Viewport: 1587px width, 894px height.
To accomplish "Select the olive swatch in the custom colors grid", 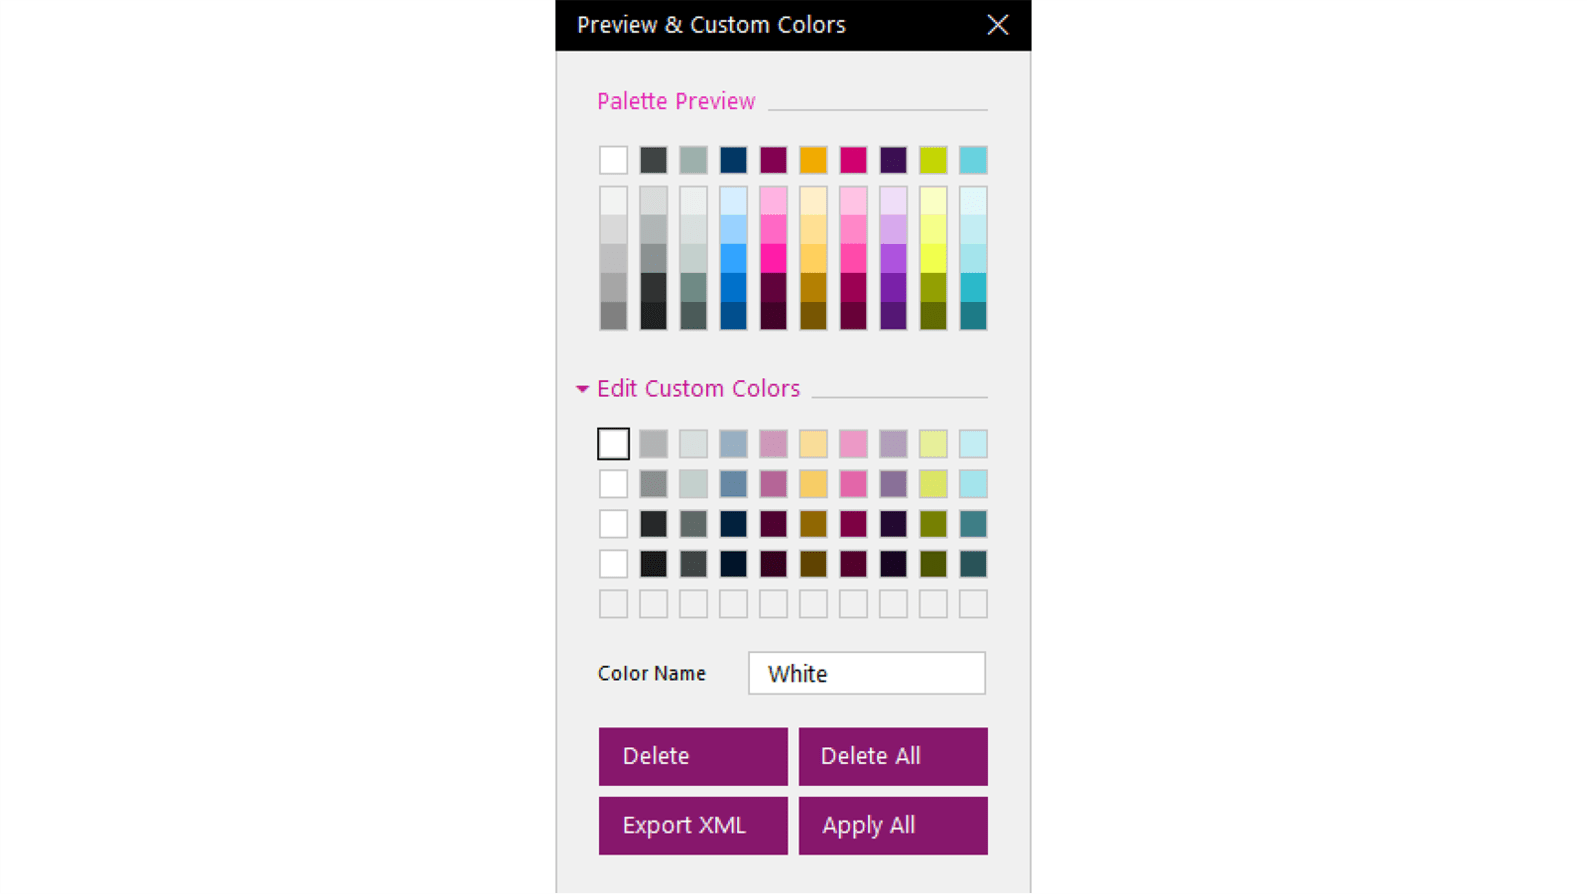I will pos(932,523).
